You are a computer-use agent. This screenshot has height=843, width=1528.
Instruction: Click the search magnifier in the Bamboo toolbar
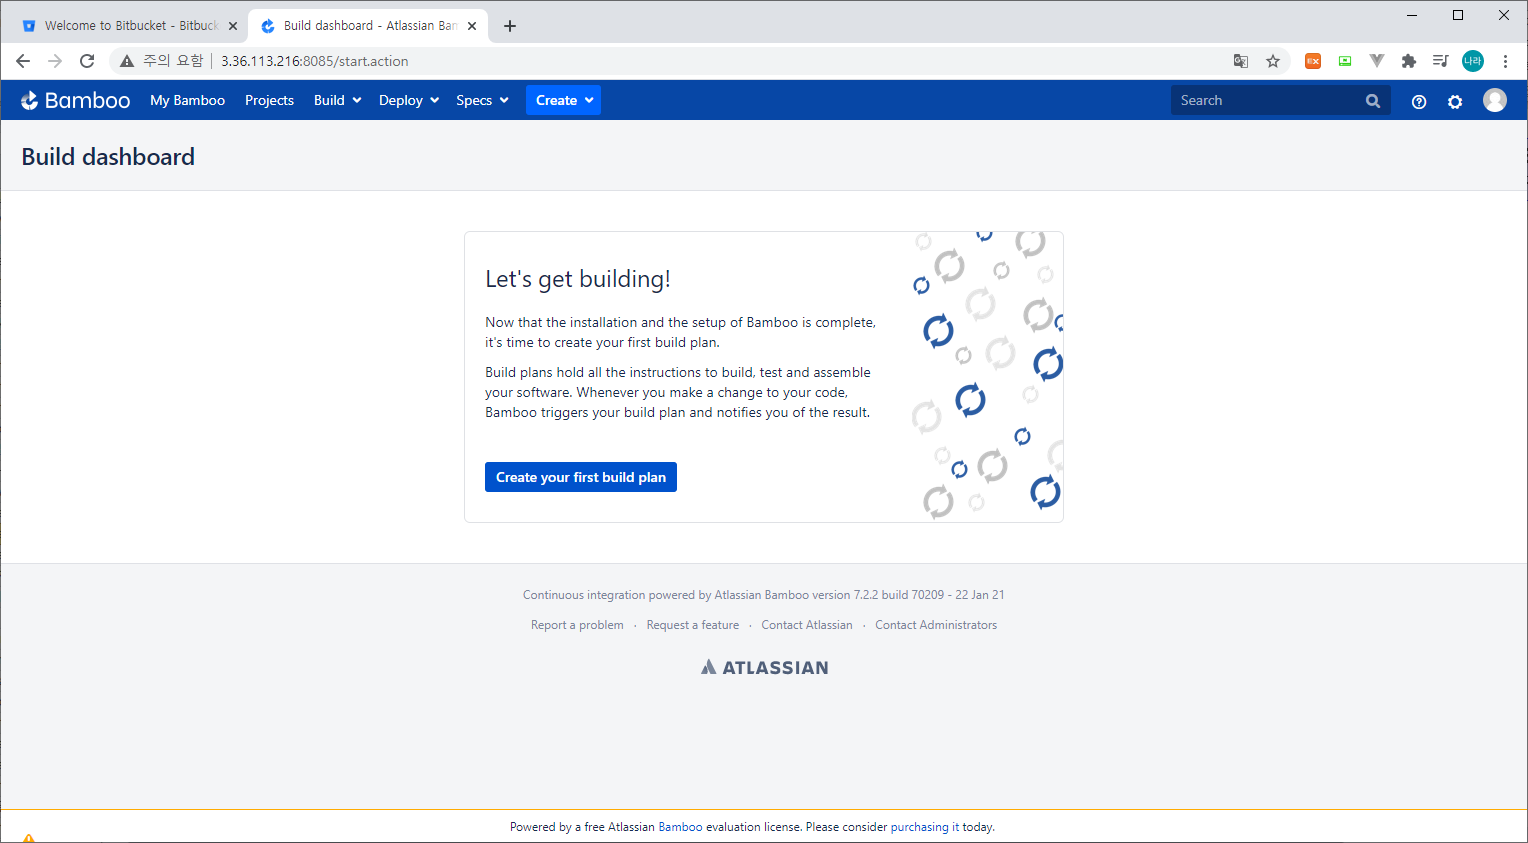tap(1372, 100)
